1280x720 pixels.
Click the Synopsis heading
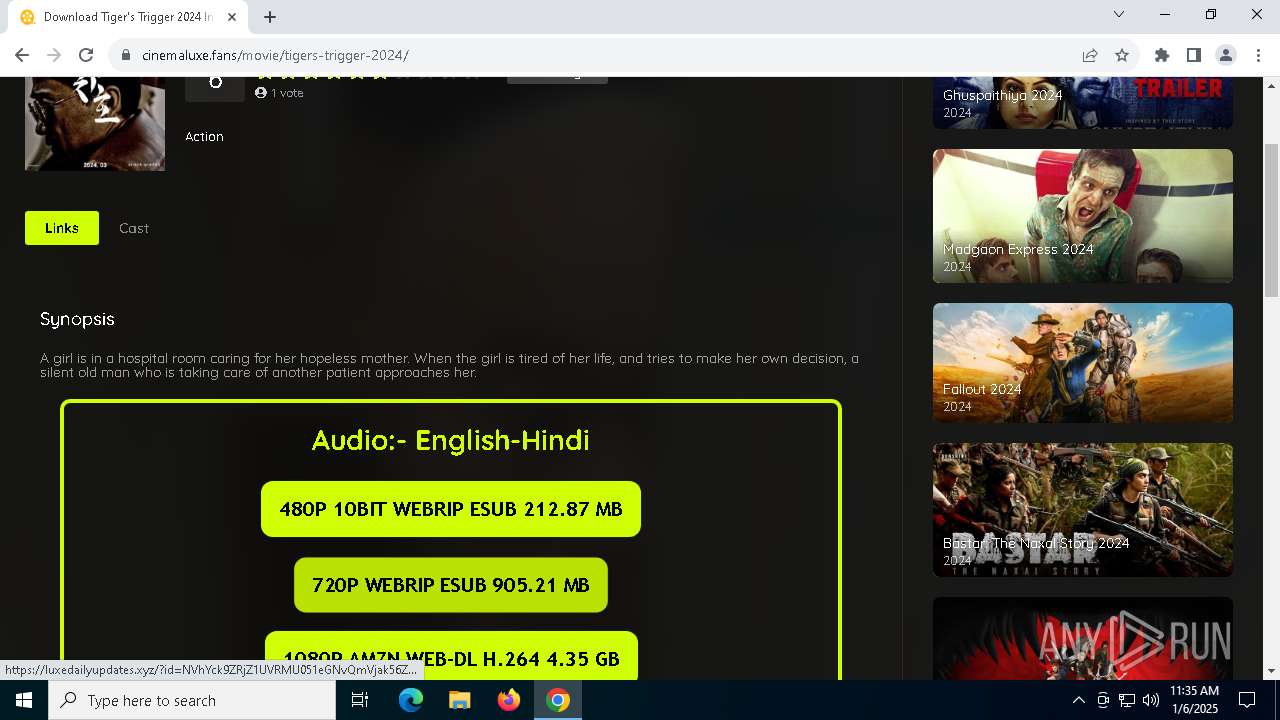click(77, 319)
